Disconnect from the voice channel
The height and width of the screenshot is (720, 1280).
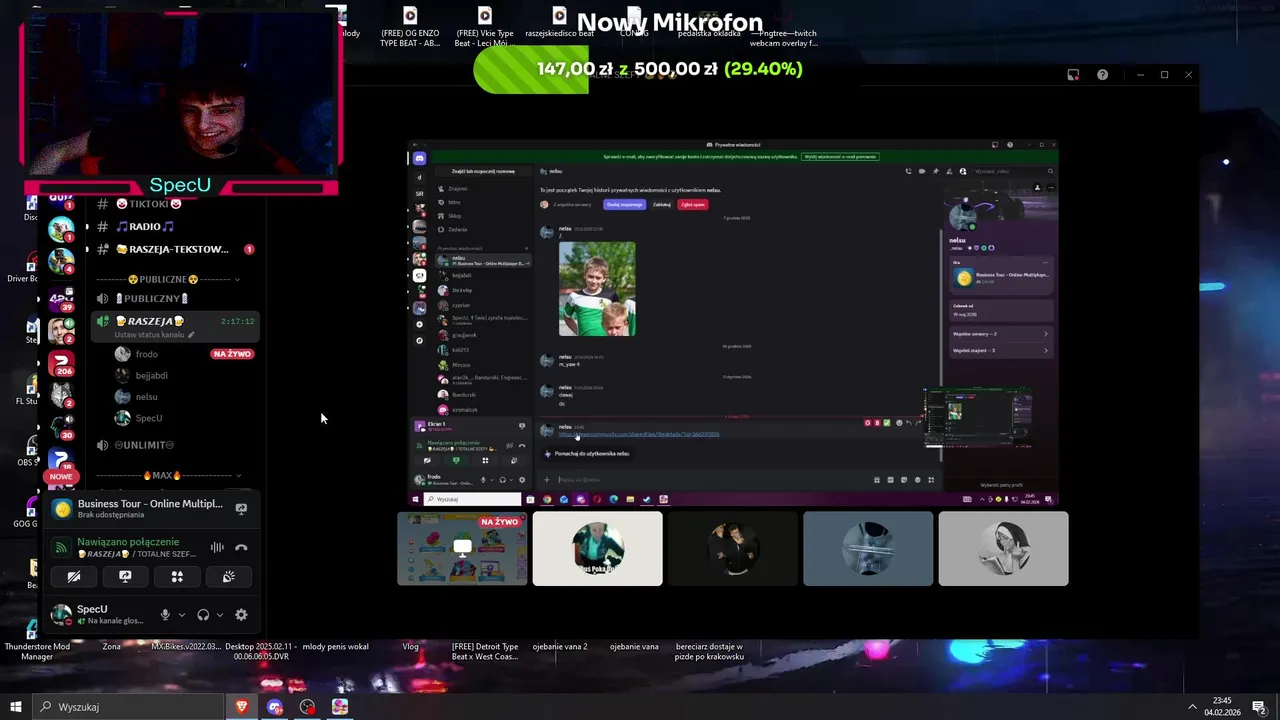(x=241, y=547)
